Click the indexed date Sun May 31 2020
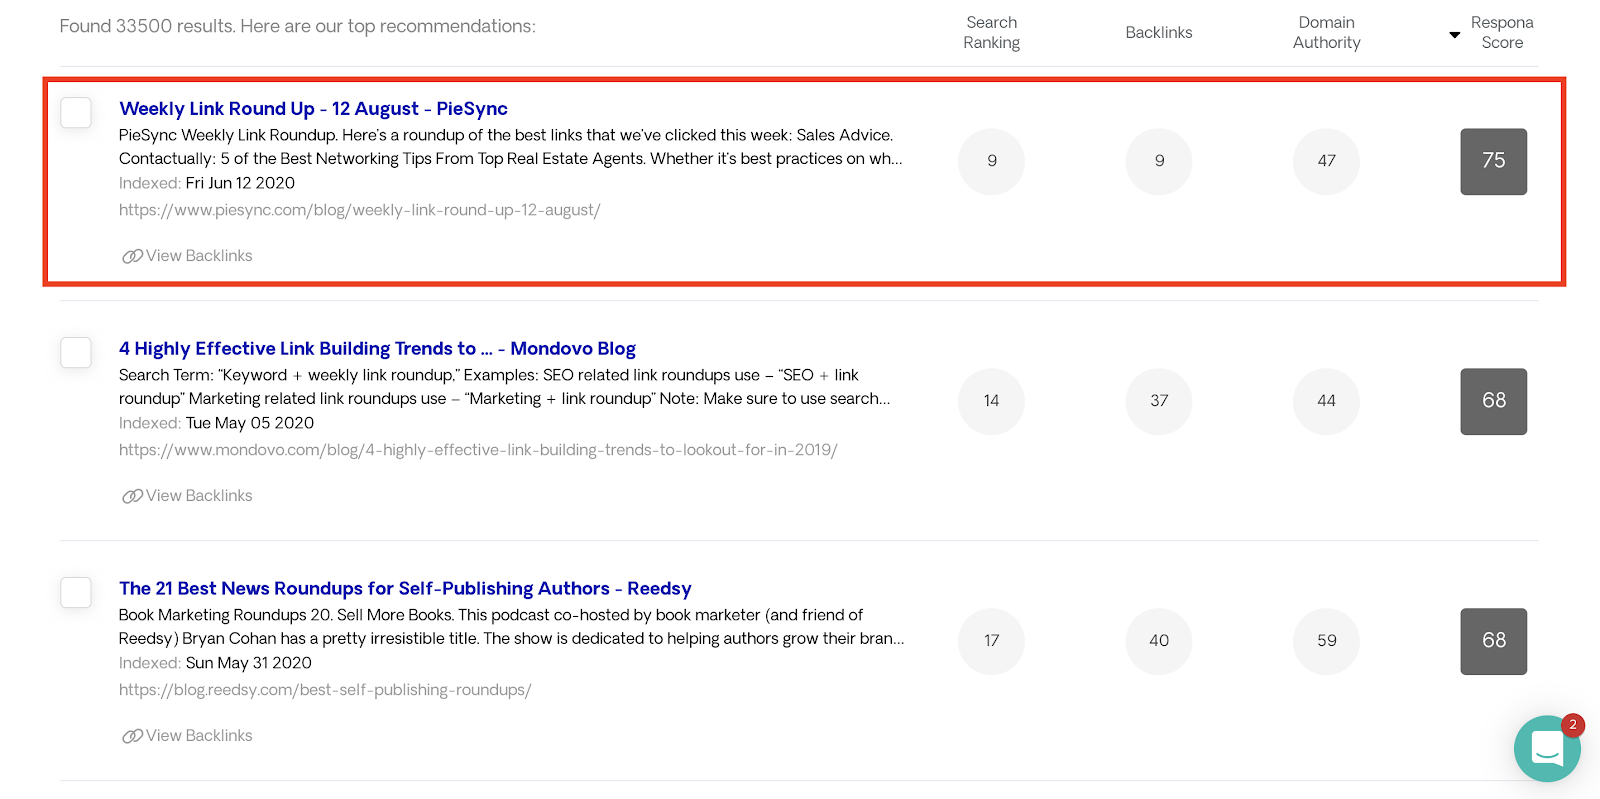Image resolution: width=1600 pixels, height=799 pixels. [x=249, y=663]
